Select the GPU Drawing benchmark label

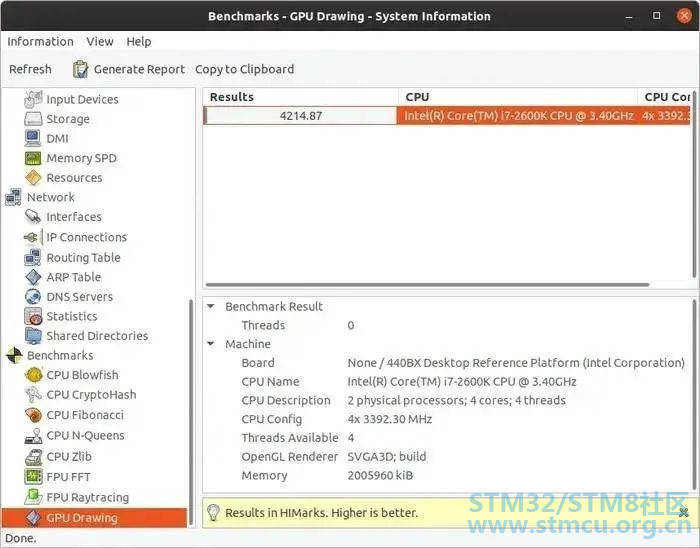pos(82,518)
